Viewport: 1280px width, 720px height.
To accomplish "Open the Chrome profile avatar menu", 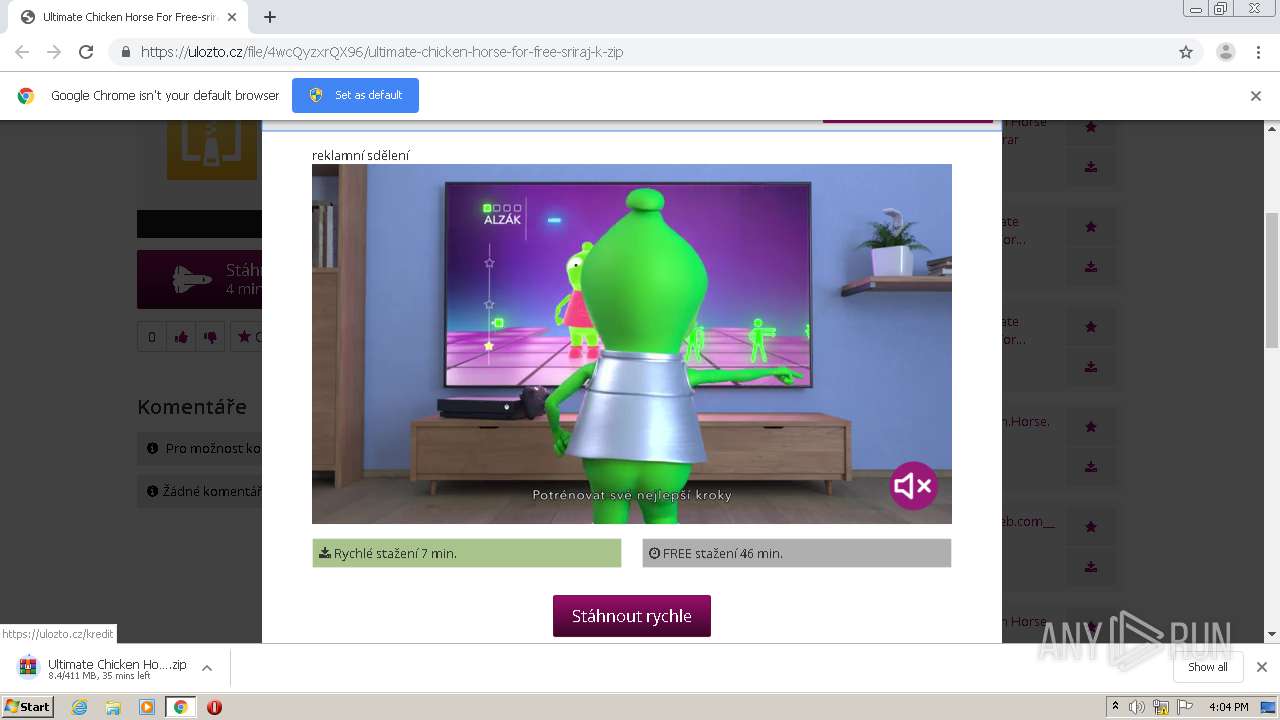I will 1225,52.
